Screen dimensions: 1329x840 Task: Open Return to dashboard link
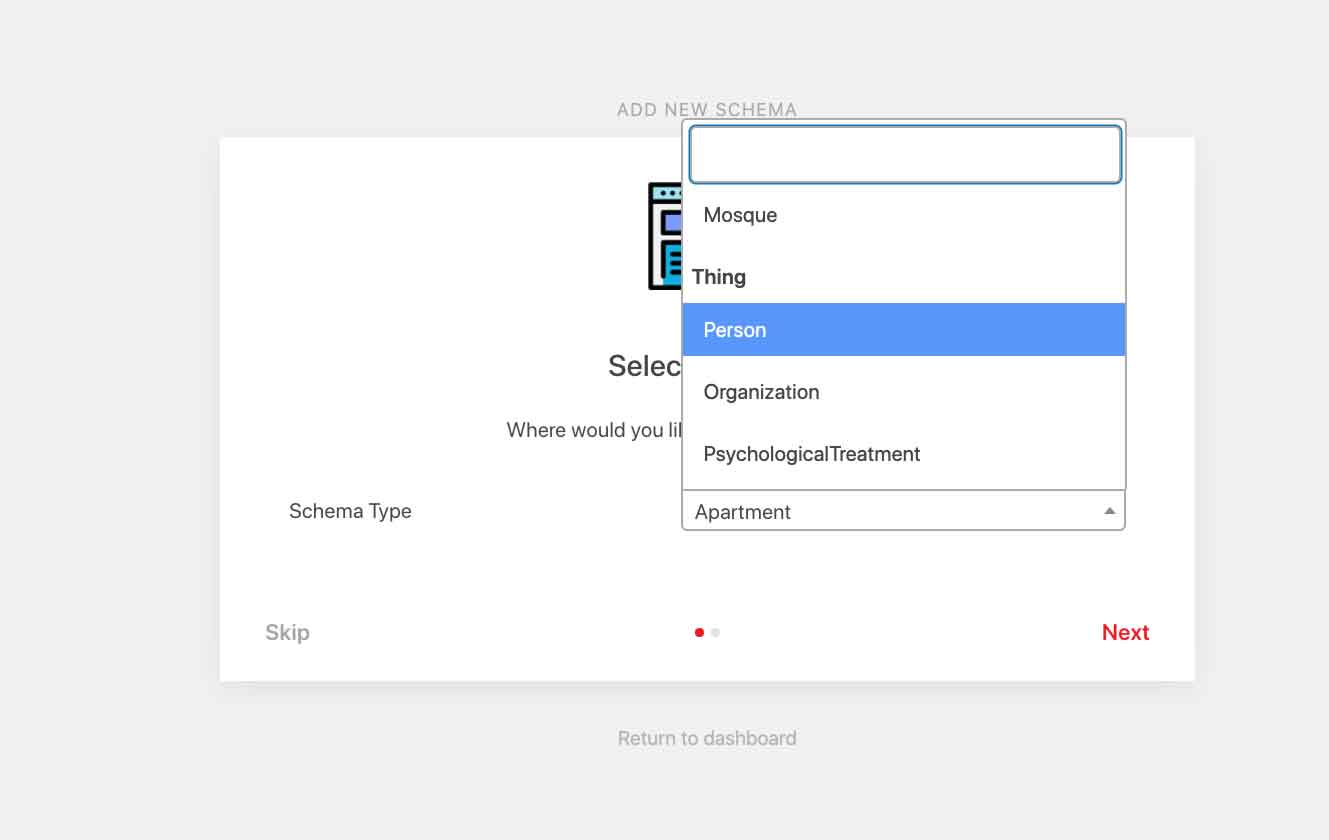707,738
